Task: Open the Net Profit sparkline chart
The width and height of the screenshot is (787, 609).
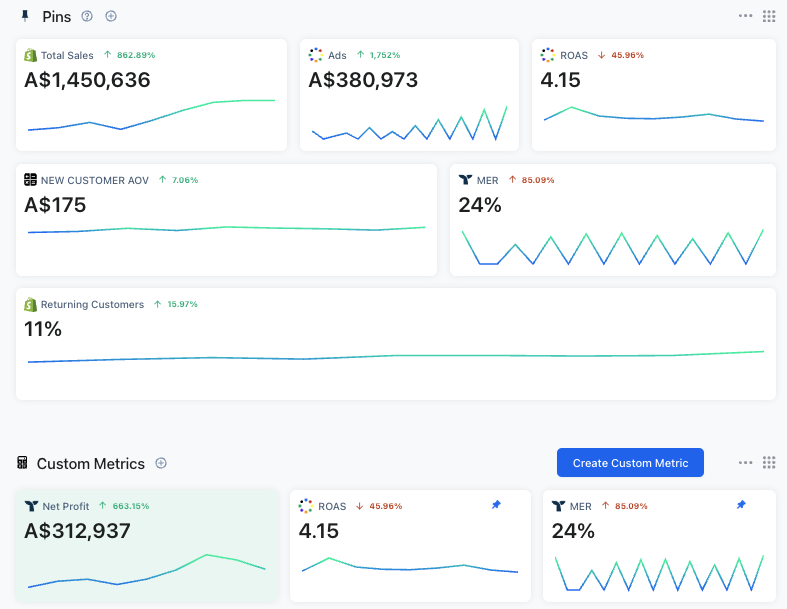Action: 146,571
